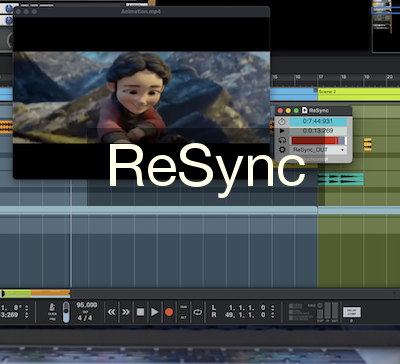Click the document icon in the ReSync title bar
Viewport: 400px width, 364px height.
click(304, 110)
